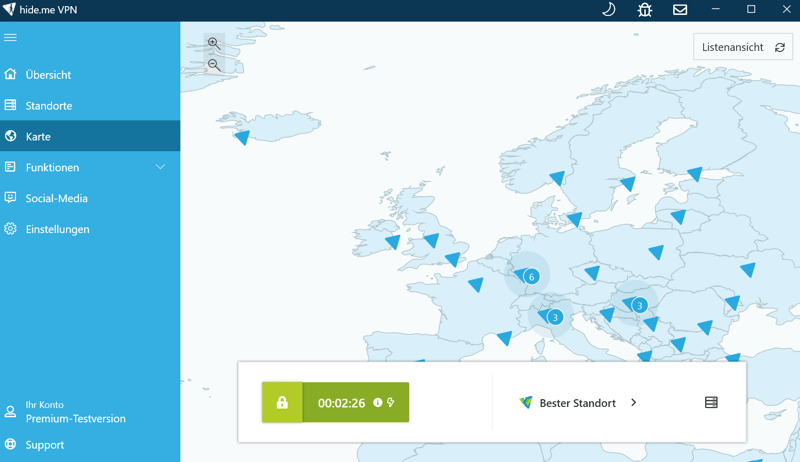Image resolution: width=800 pixels, height=462 pixels.
Task: Open the bug report icon
Action: coord(645,10)
